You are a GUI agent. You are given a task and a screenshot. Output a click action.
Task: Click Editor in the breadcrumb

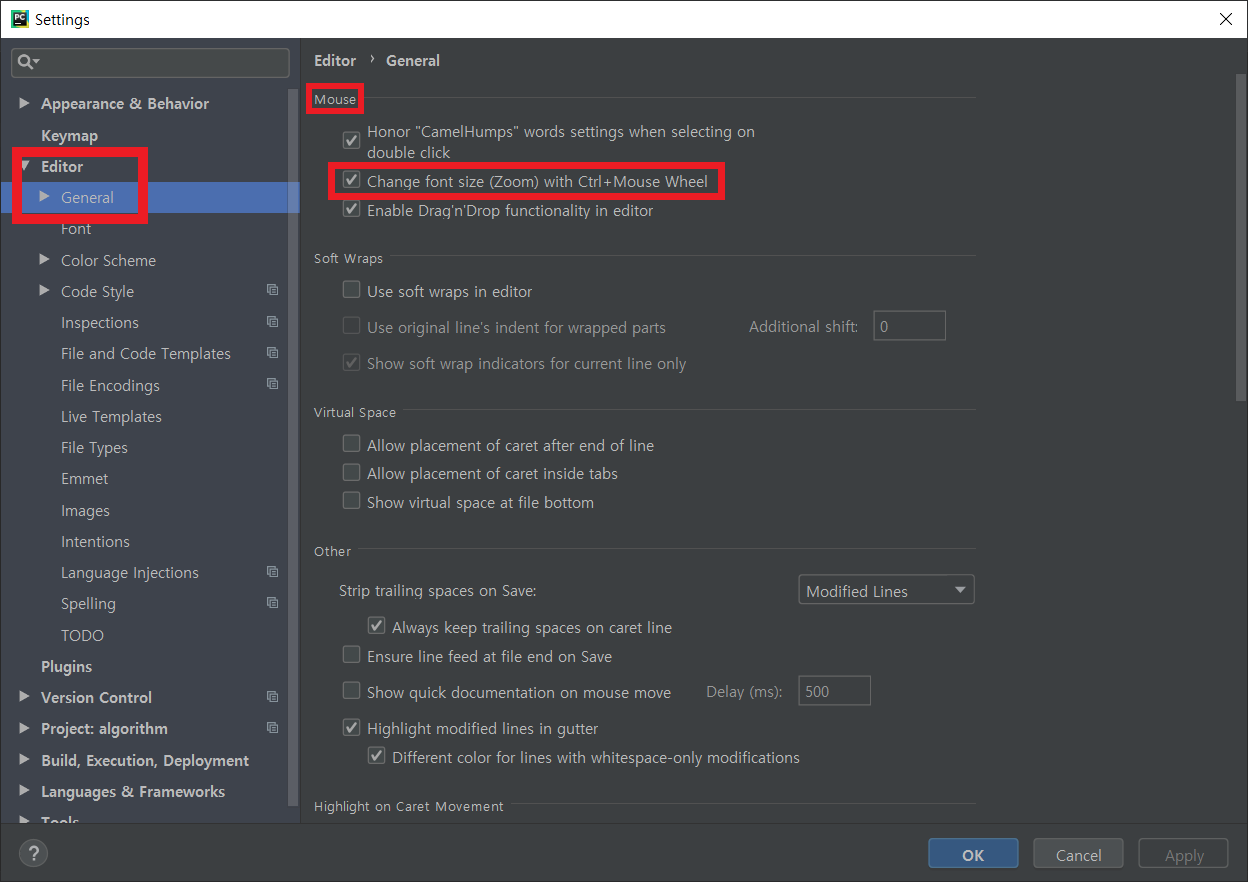tap(335, 60)
